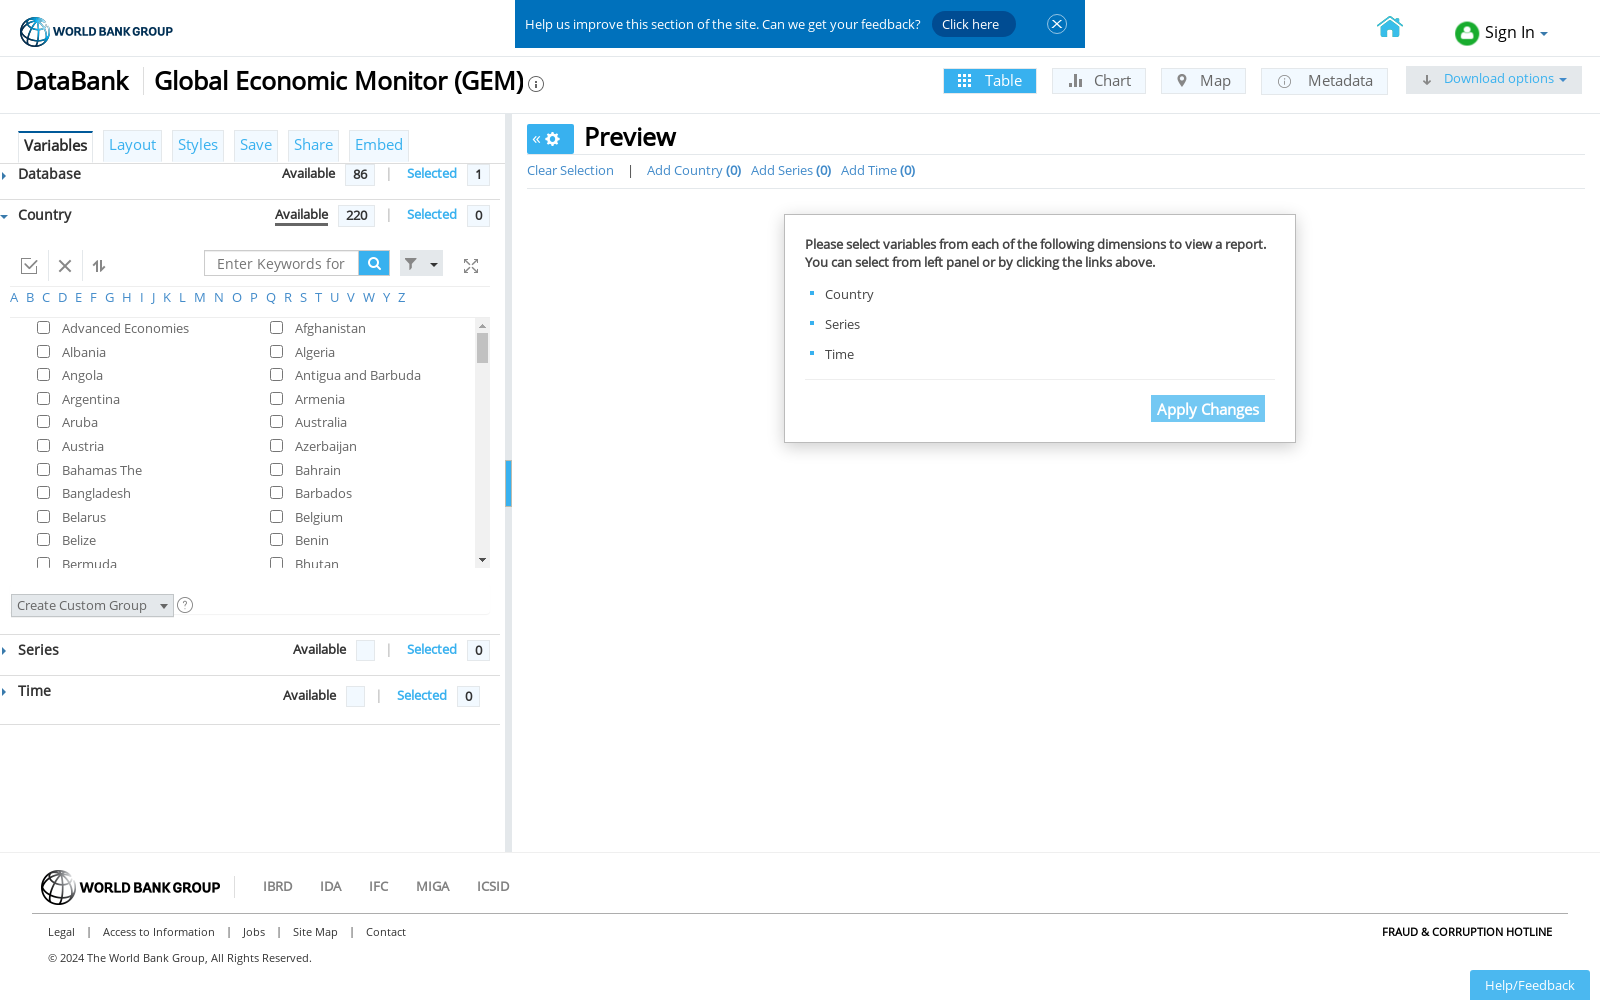This screenshot has width=1600, height=1000.
Task: Open the IBRD footer link
Action: (277, 887)
